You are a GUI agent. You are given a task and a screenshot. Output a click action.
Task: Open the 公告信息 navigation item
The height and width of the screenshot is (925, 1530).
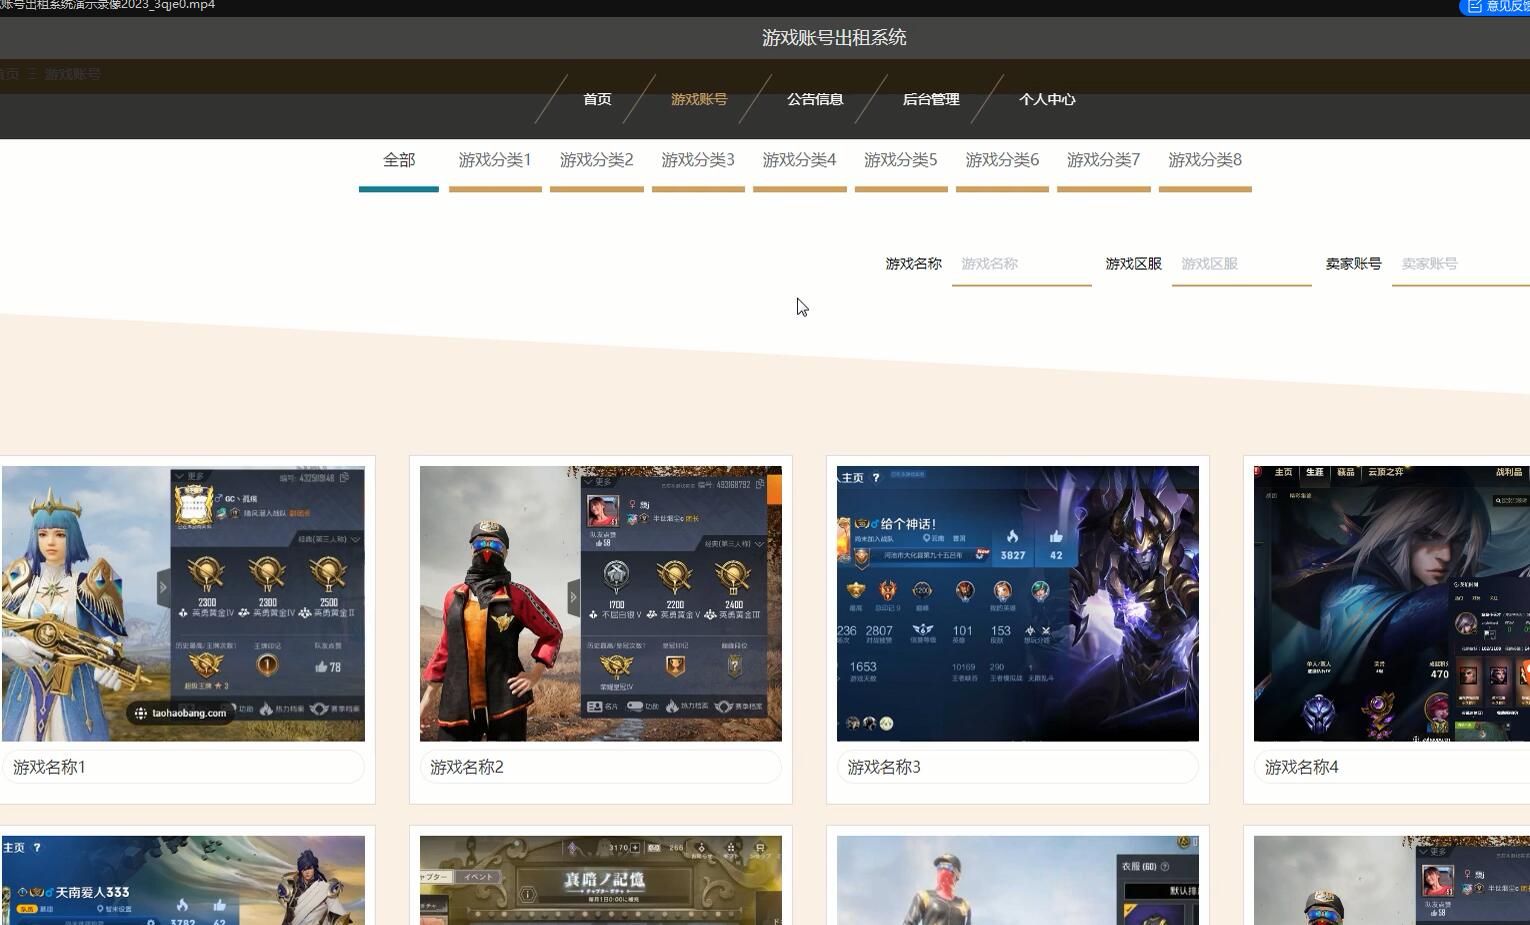coord(815,99)
